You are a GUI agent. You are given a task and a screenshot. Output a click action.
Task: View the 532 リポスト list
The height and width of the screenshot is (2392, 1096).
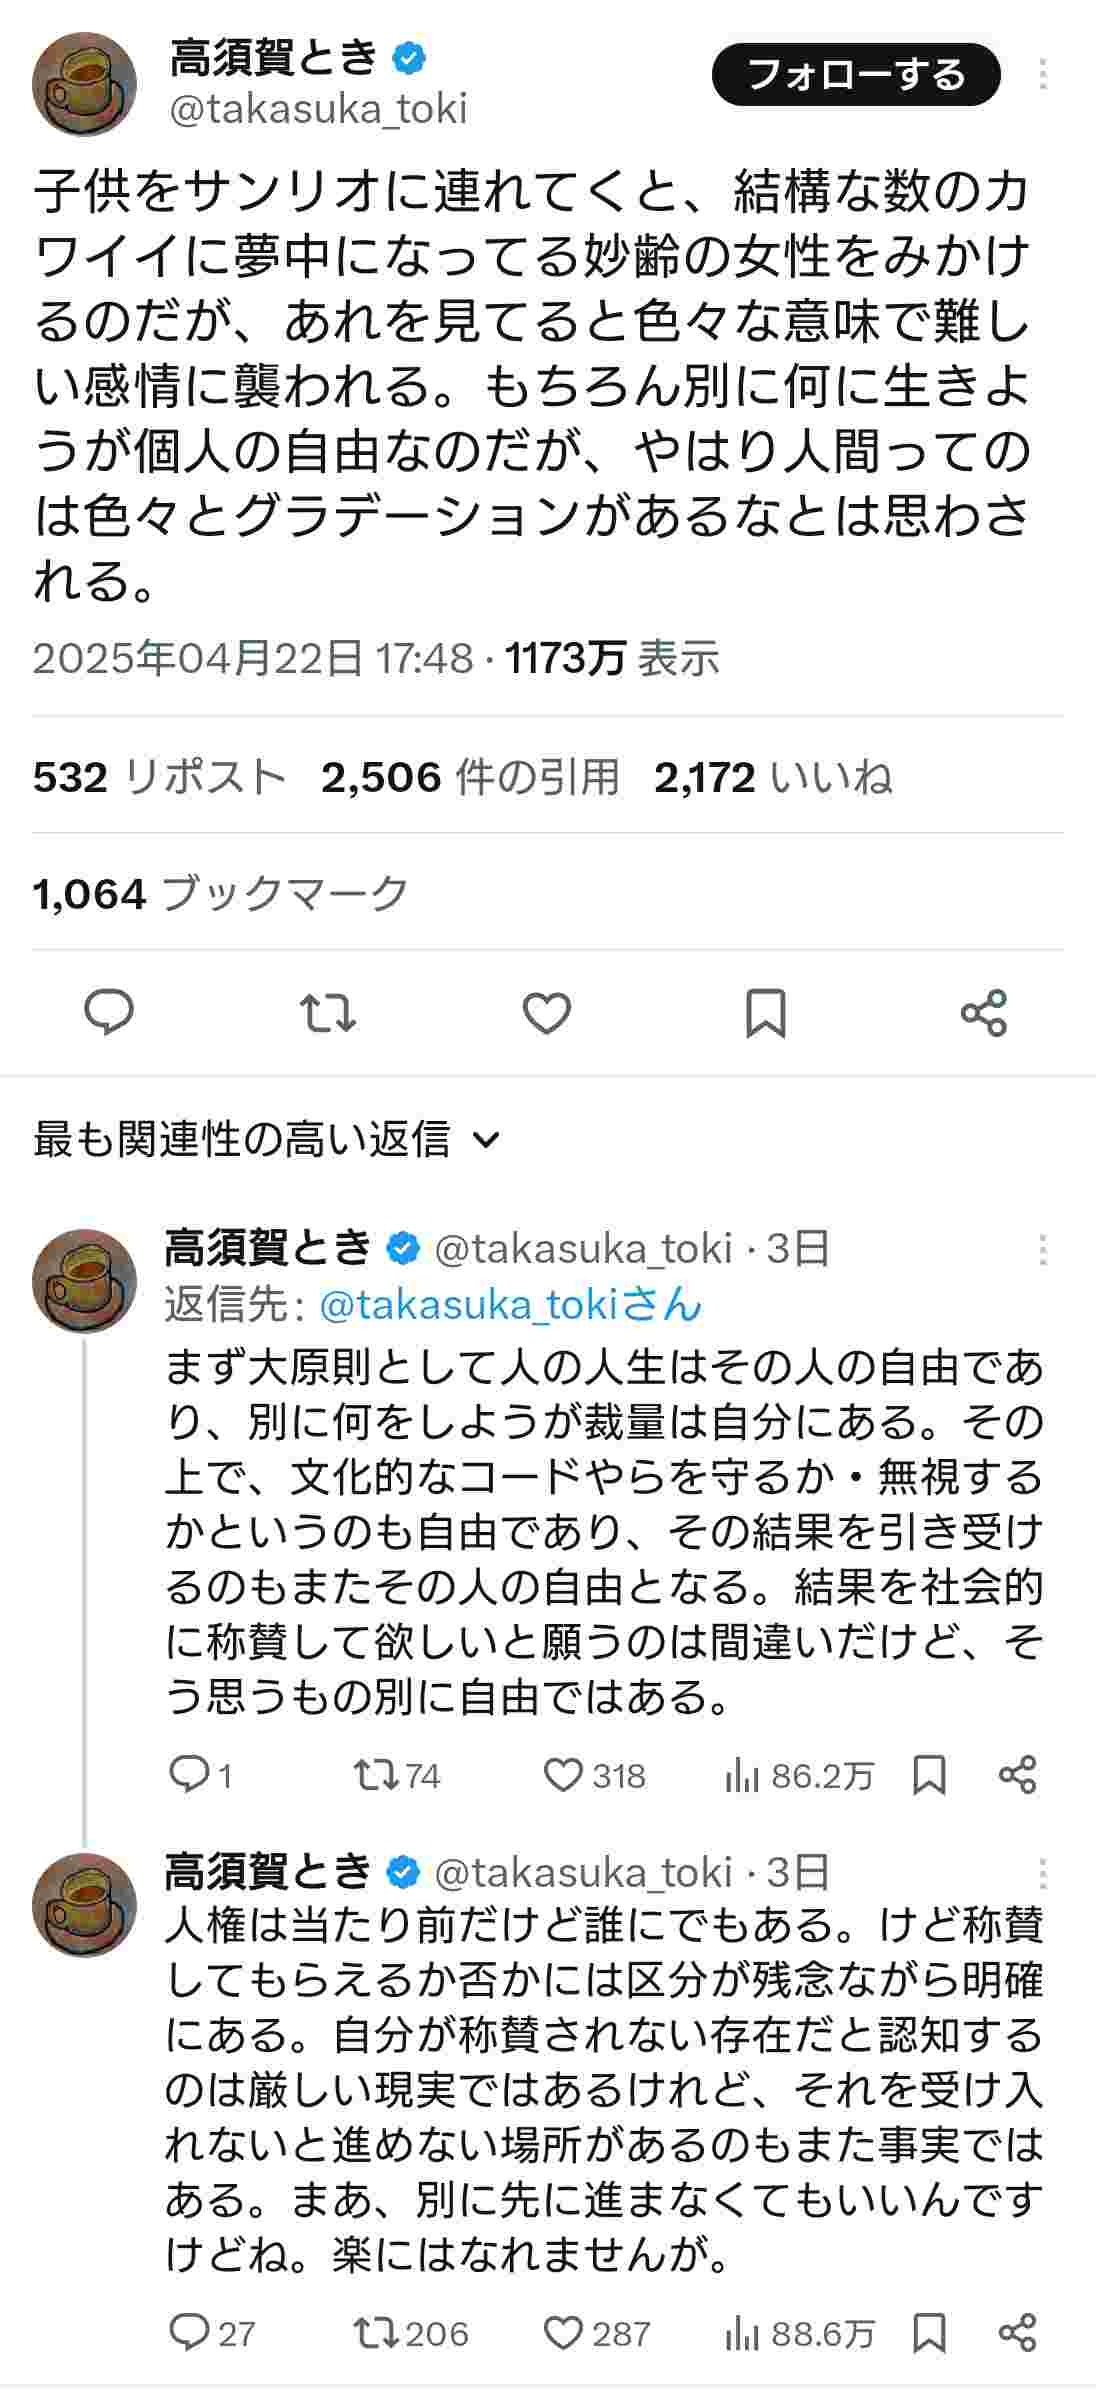pos(159,777)
